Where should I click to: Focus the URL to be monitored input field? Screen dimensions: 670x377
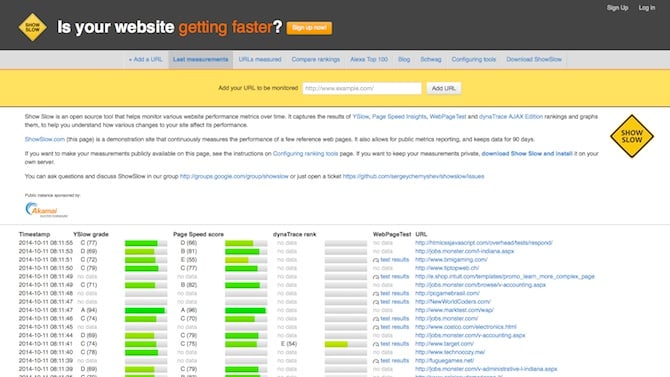click(x=362, y=88)
